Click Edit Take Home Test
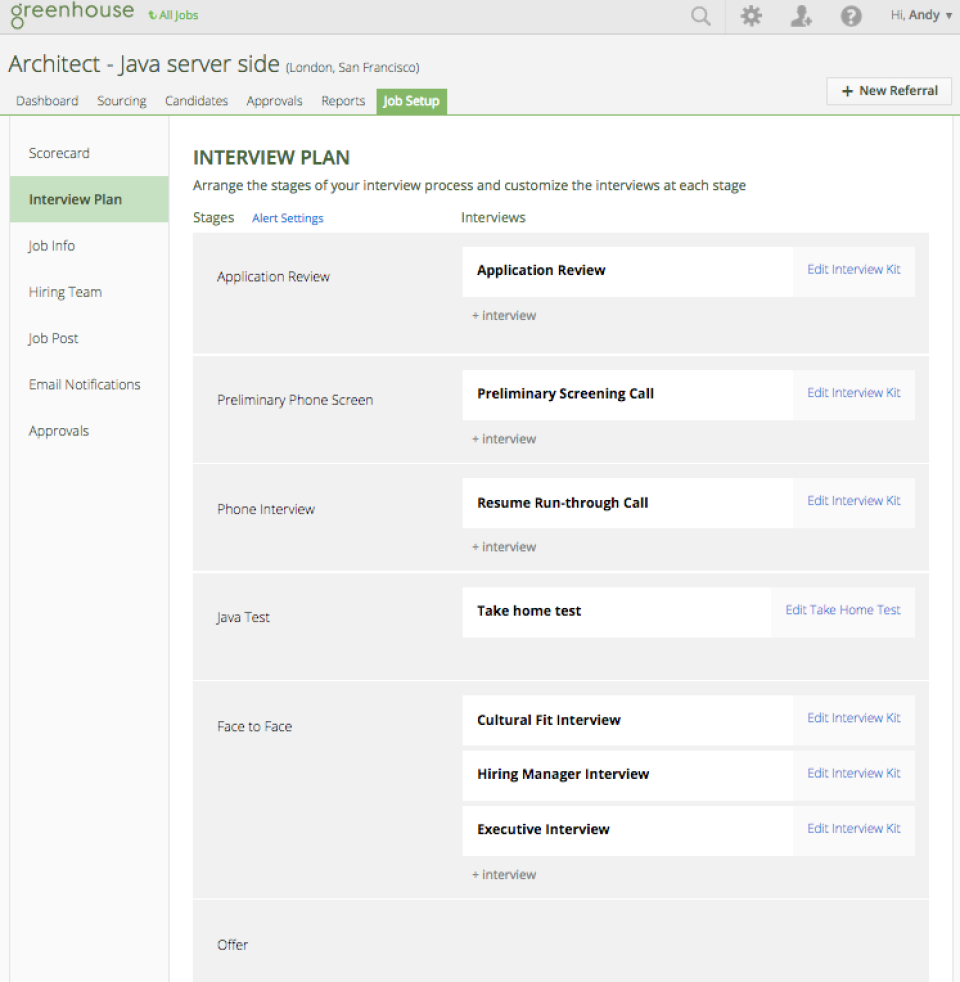 [x=843, y=610]
